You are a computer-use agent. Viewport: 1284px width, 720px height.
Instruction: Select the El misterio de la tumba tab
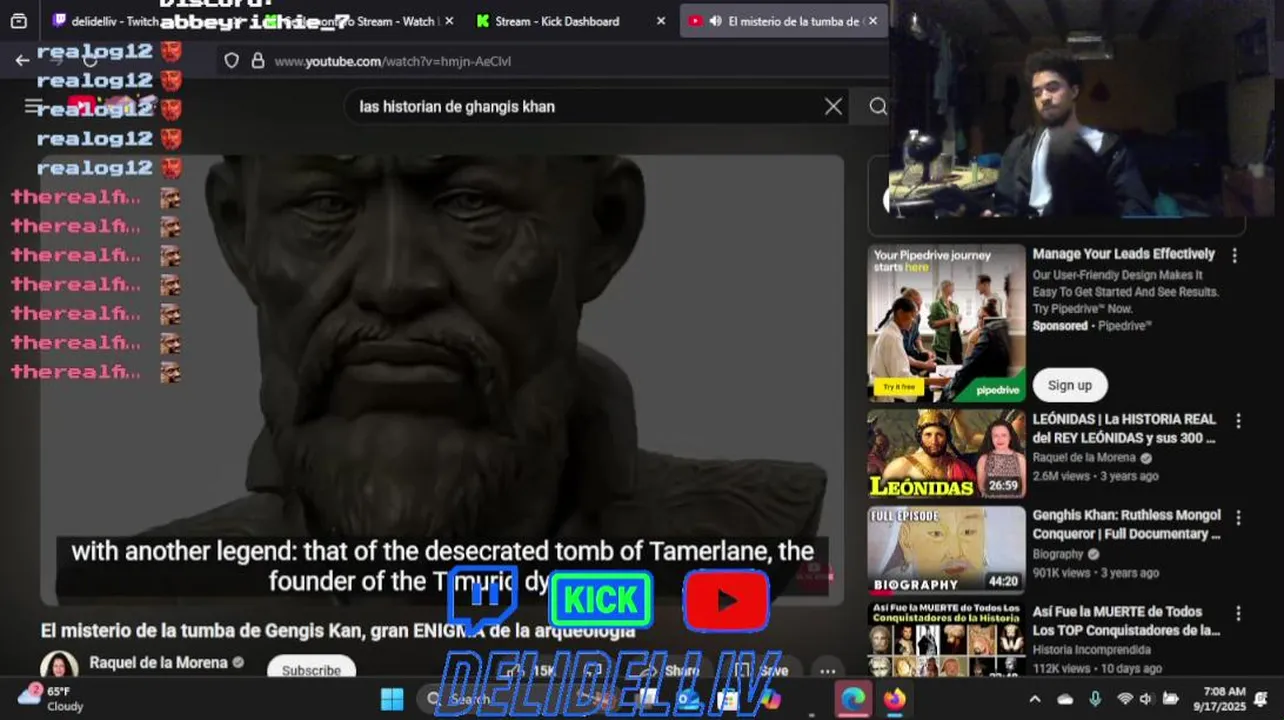coord(784,21)
